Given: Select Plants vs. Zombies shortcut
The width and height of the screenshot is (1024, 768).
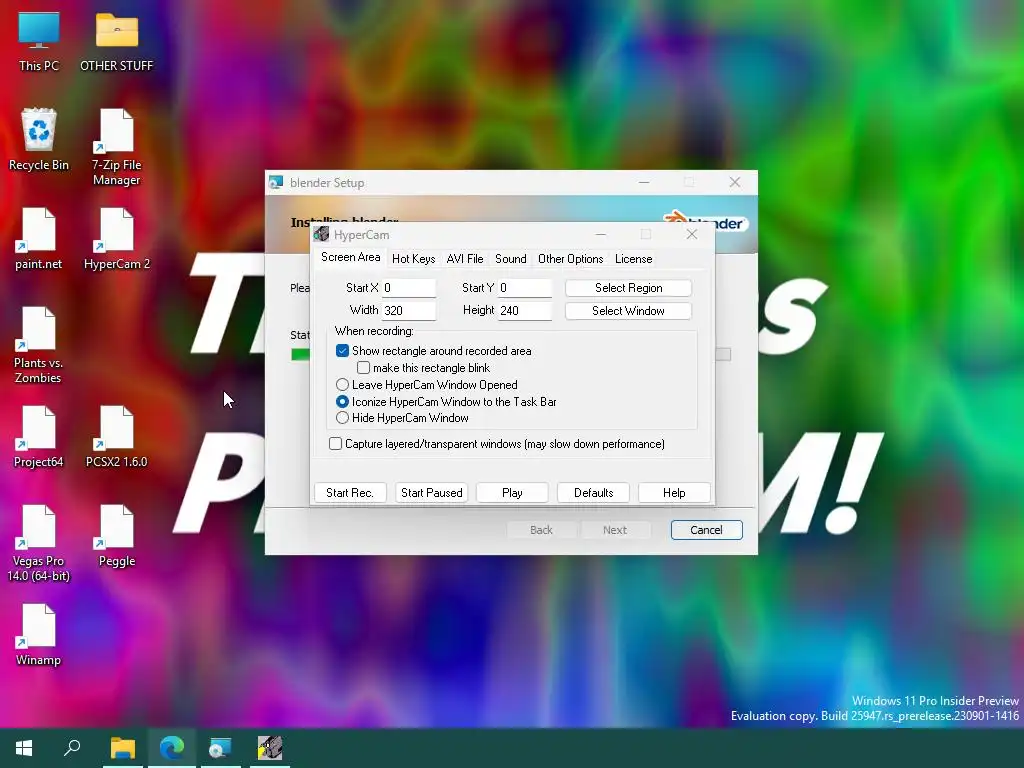Looking at the screenshot, I should pyautogui.click(x=39, y=345).
